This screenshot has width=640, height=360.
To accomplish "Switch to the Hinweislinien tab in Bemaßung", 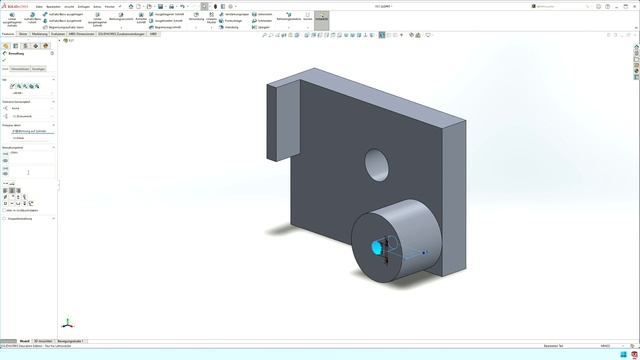I will click(x=20, y=69).
